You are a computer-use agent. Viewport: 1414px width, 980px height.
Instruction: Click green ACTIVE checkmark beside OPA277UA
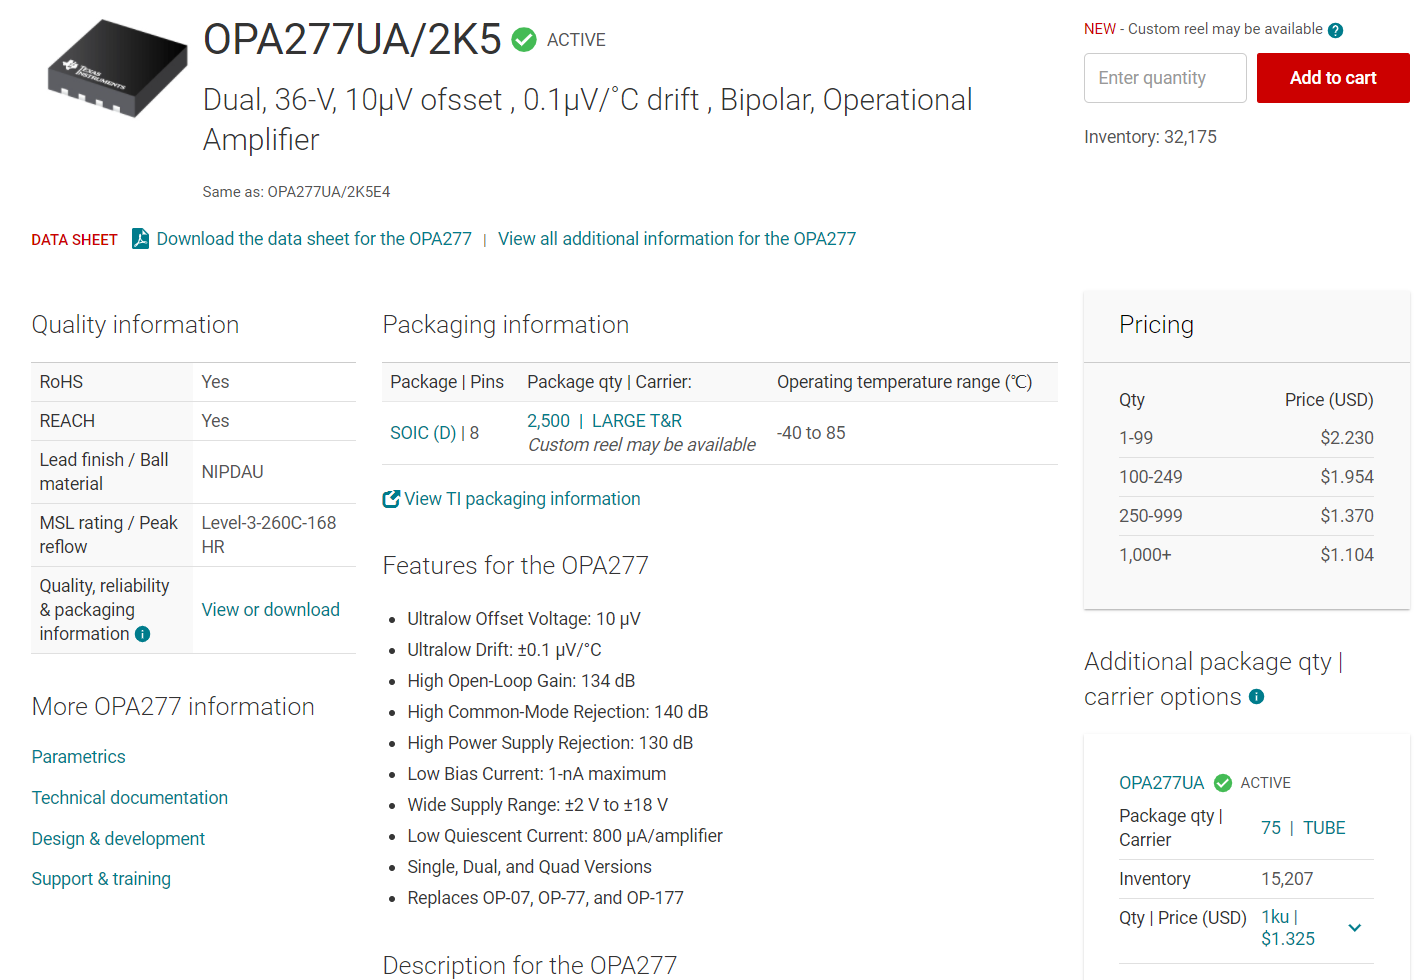(x=1223, y=783)
